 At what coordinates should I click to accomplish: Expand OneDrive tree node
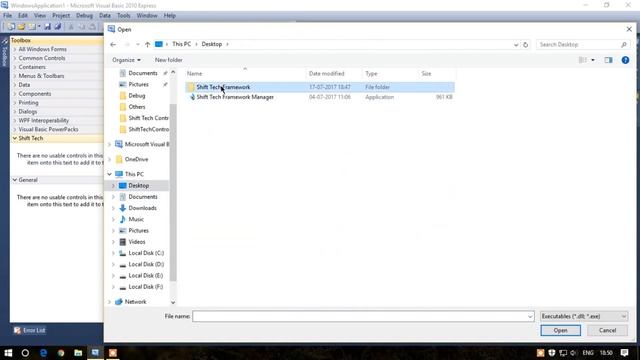[109, 159]
